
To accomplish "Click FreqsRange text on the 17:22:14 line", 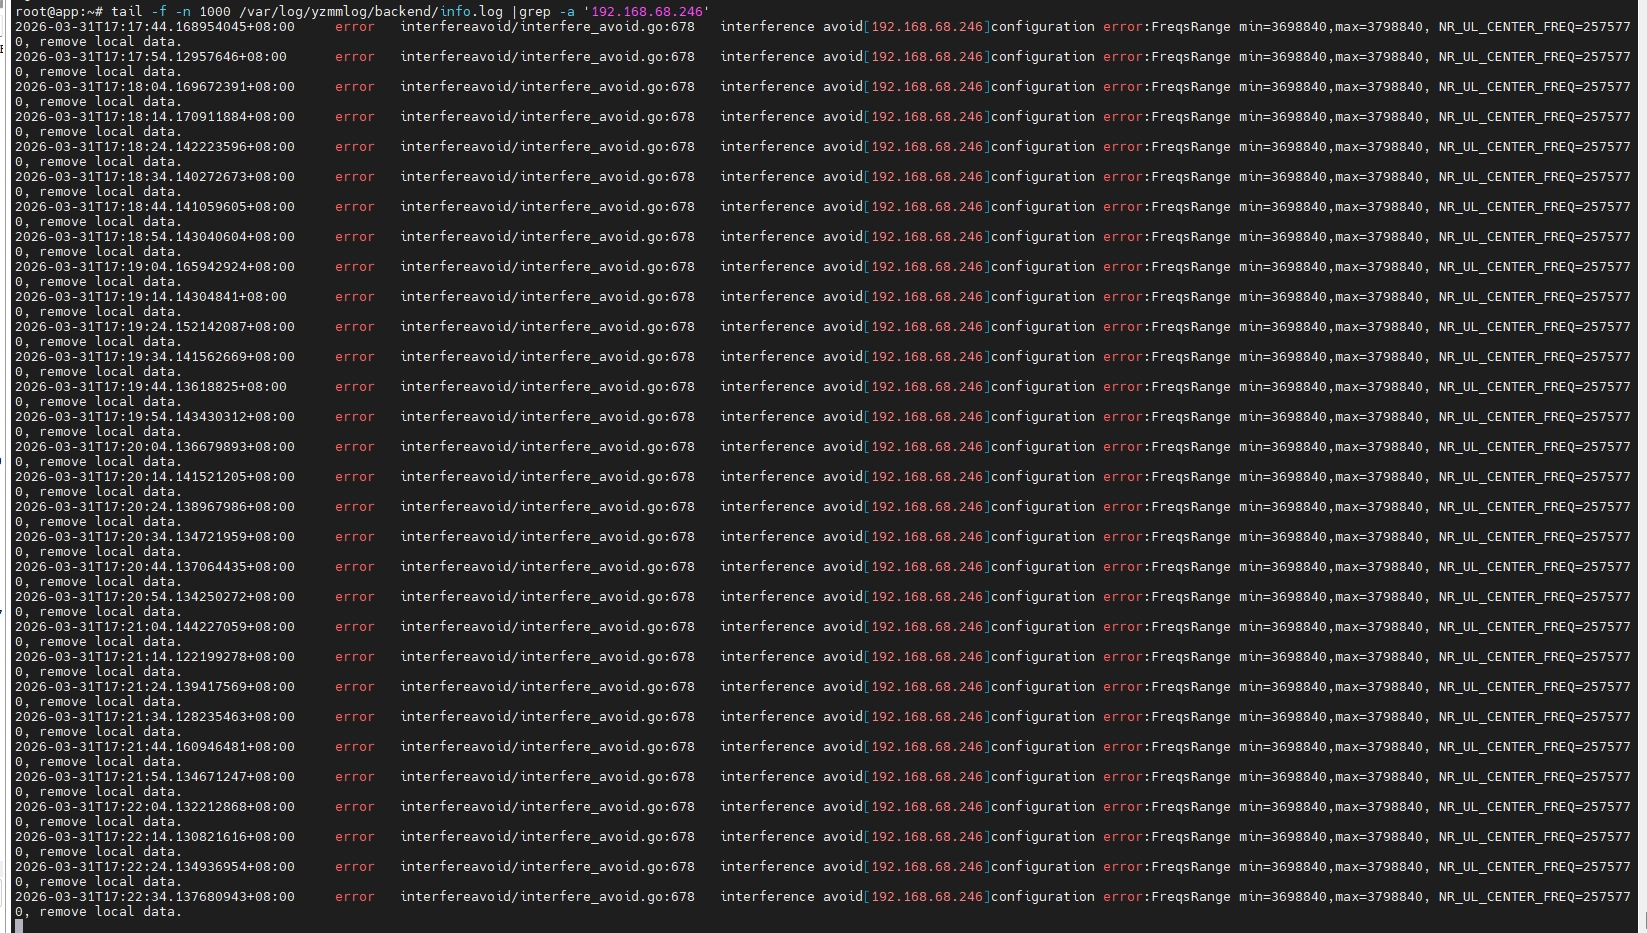I will (1190, 837).
